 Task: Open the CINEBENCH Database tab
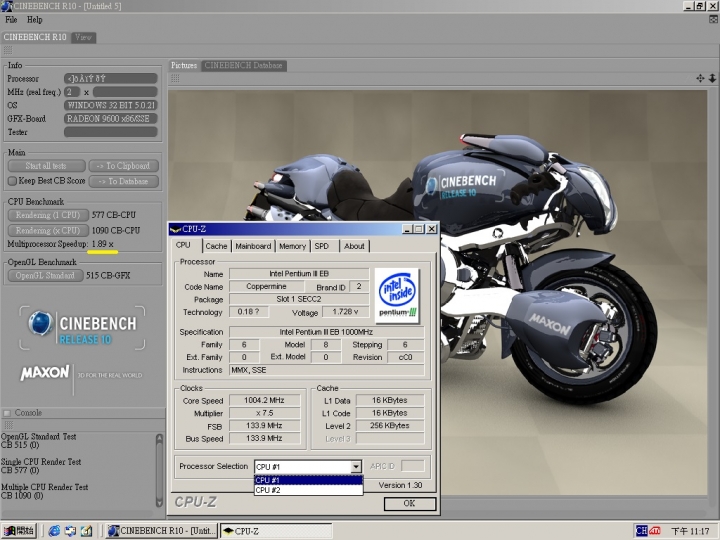[243, 66]
